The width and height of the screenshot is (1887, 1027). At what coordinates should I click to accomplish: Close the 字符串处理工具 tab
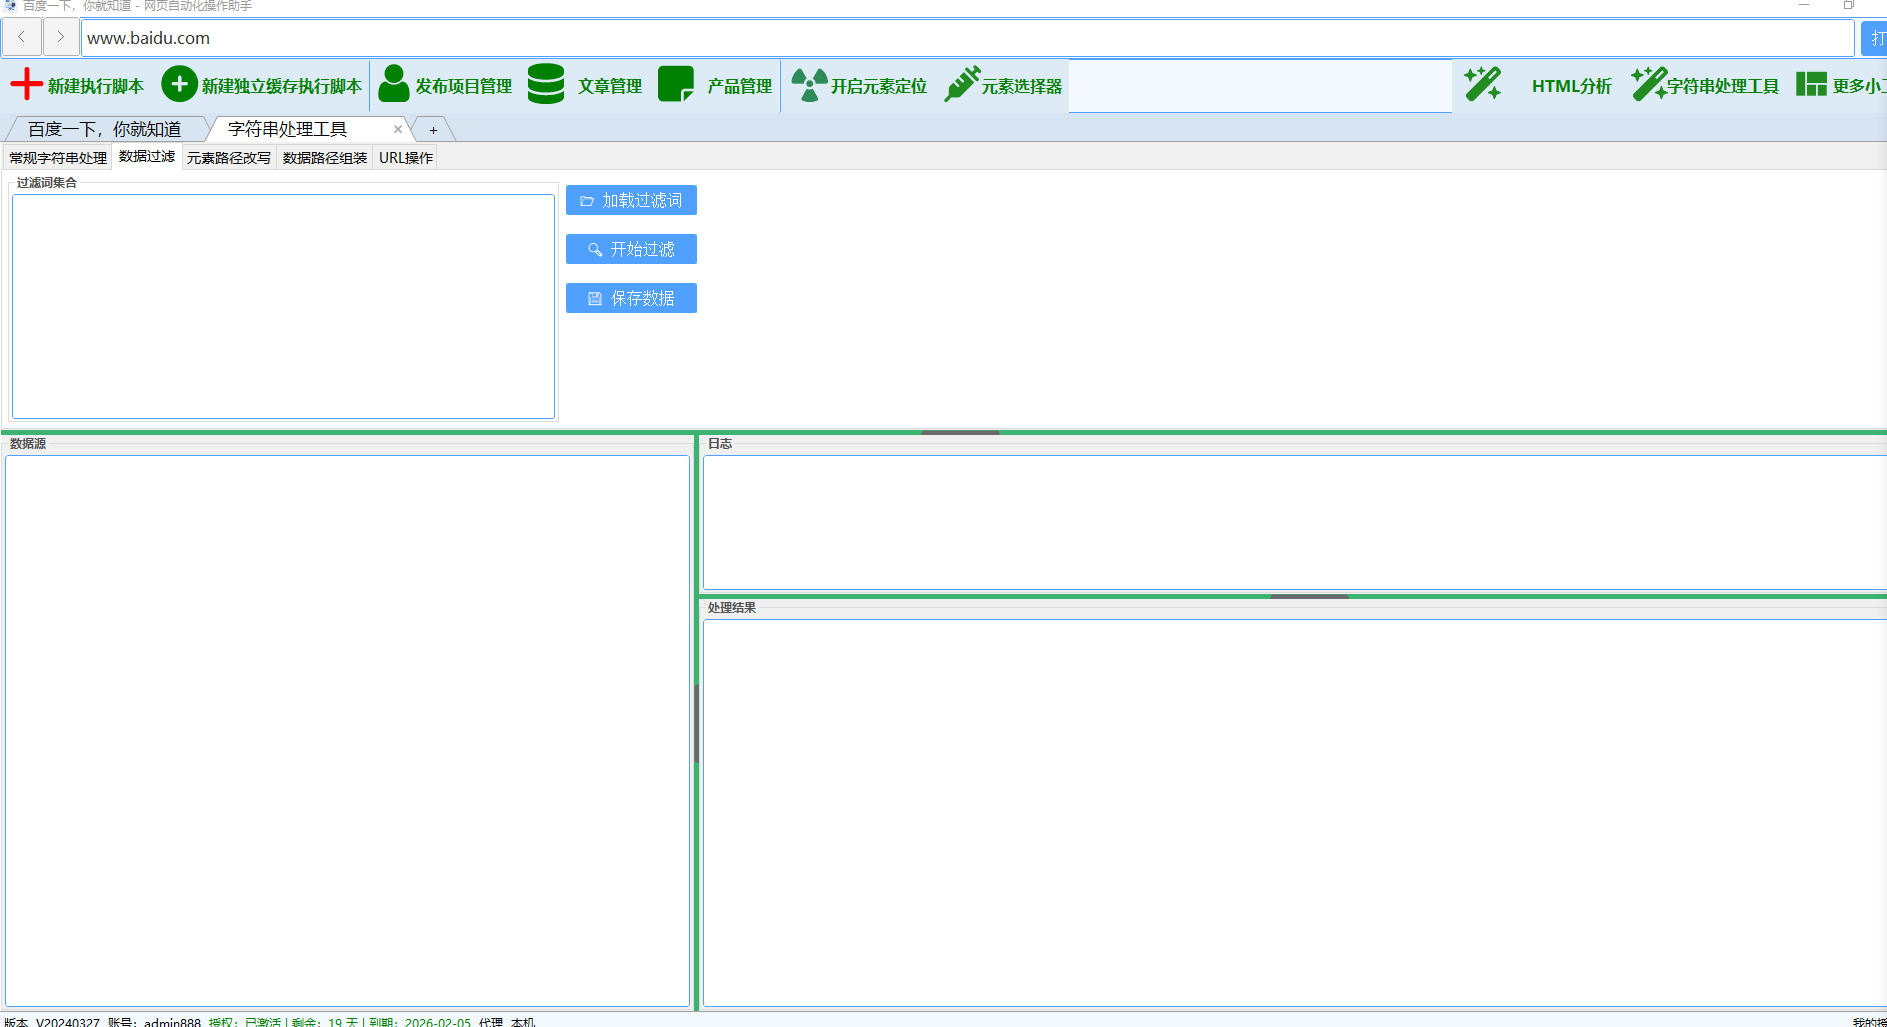coord(398,129)
